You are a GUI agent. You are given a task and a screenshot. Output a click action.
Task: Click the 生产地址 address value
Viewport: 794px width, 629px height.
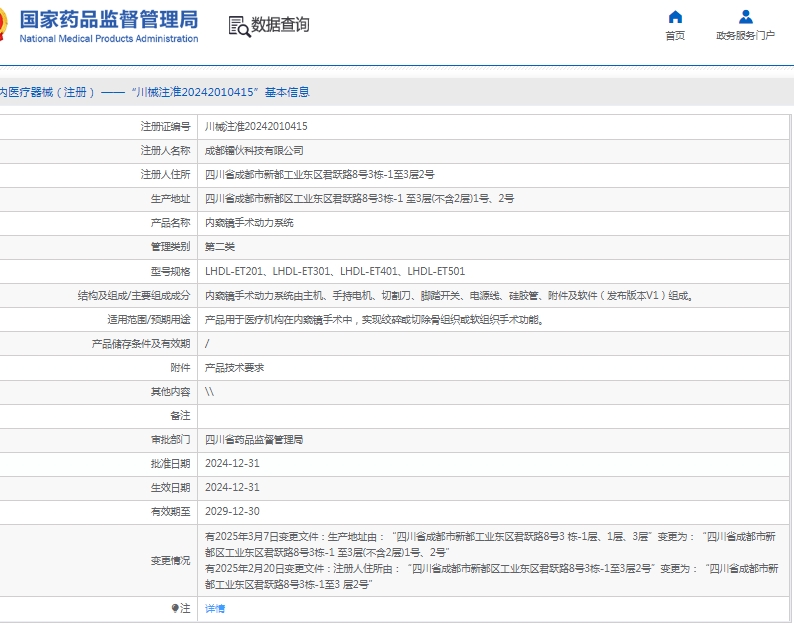coord(360,199)
